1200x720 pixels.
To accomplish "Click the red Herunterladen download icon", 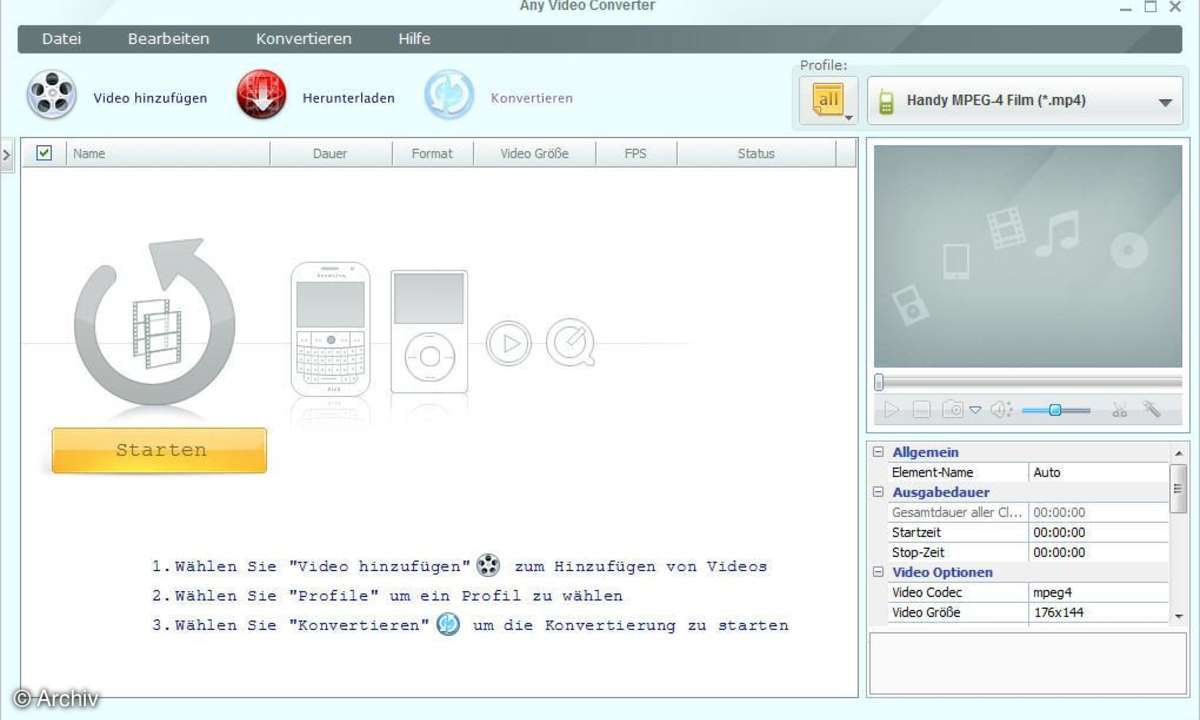I will coord(262,96).
